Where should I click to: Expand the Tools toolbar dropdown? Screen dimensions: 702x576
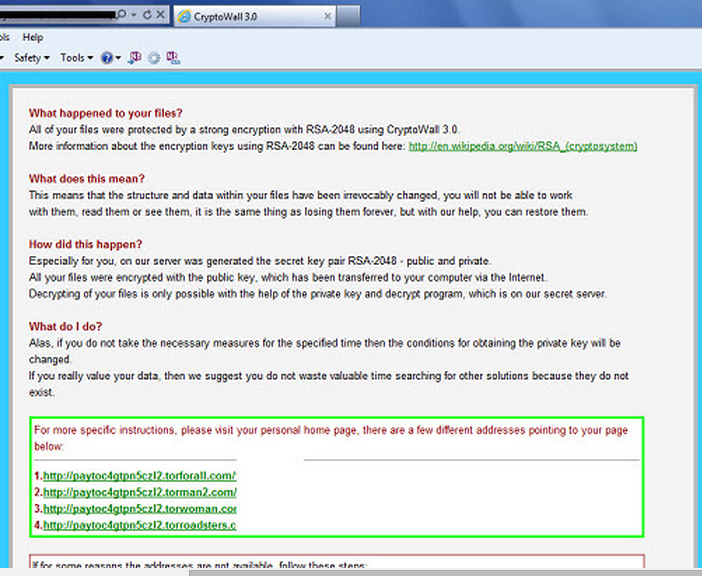[77, 58]
